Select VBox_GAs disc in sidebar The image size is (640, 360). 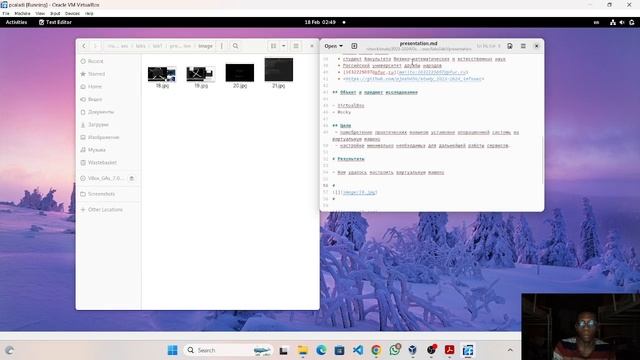point(105,178)
